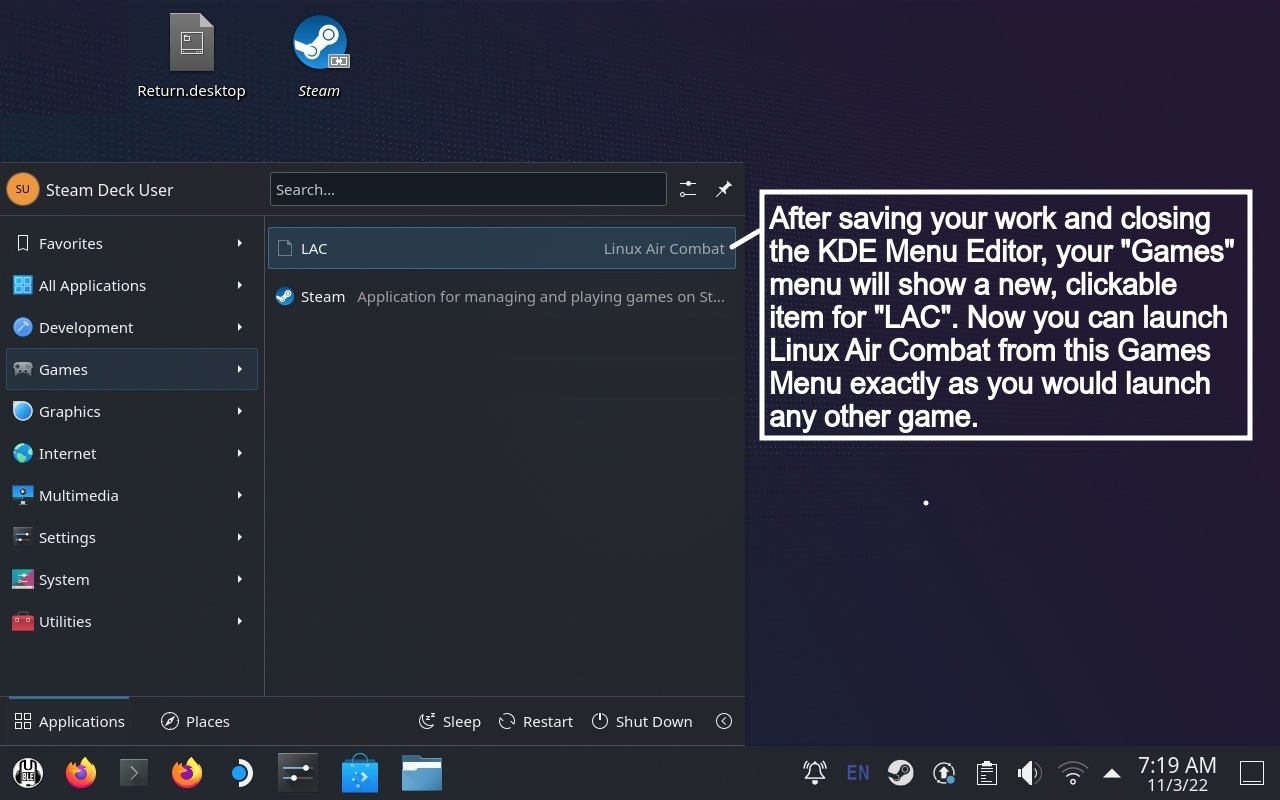Open the system updates tray icon
The image size is (1280, 800).
pos(944,772)
